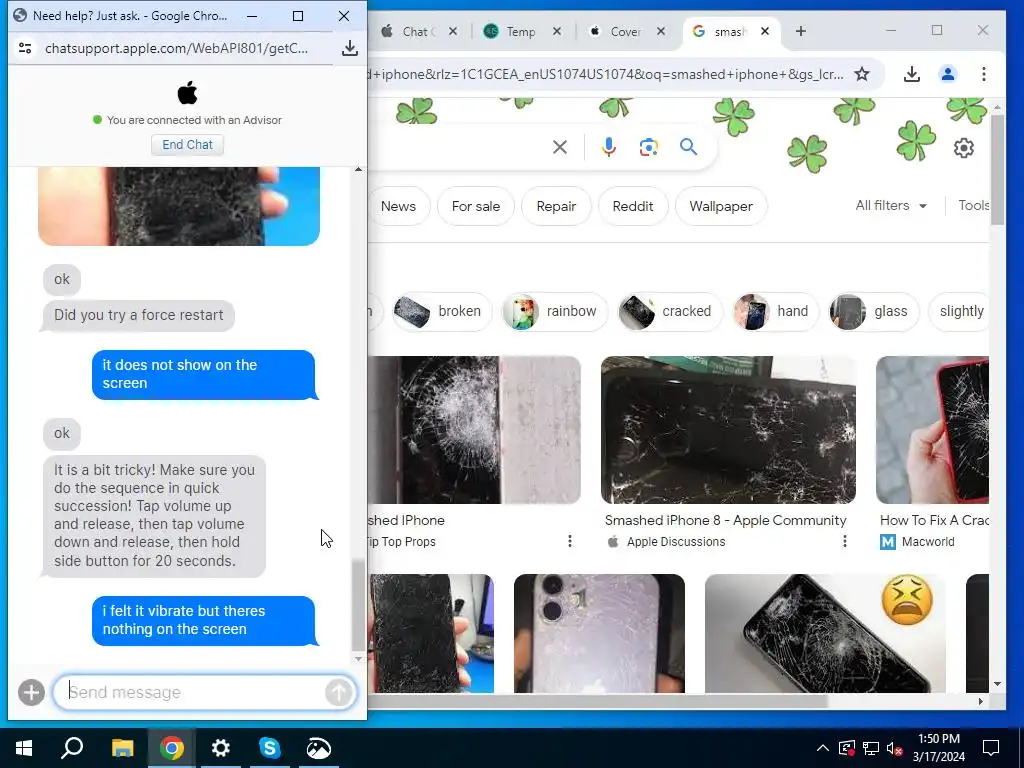Click the blue magnifier search icon
Viewport: 1024px width, 768px height.
pos(688,147)
